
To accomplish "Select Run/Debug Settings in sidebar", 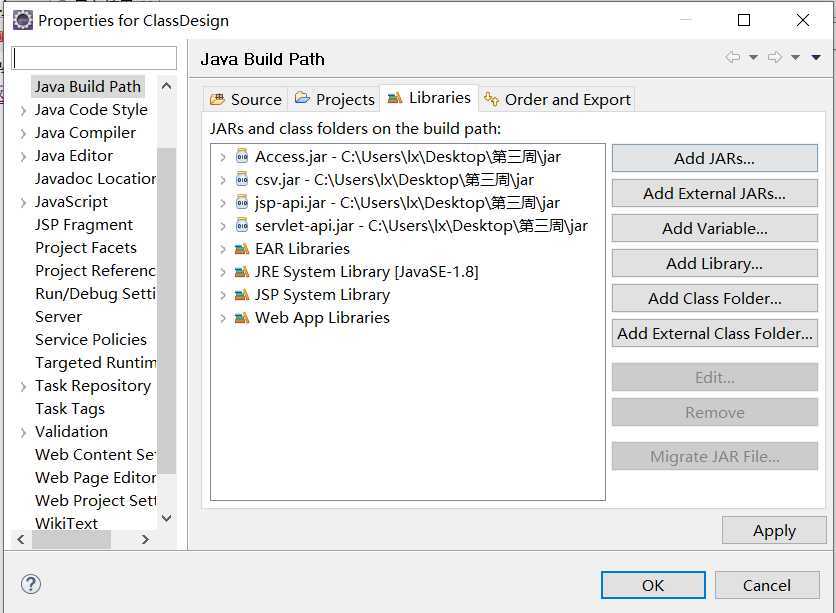I will coord(95,294).
